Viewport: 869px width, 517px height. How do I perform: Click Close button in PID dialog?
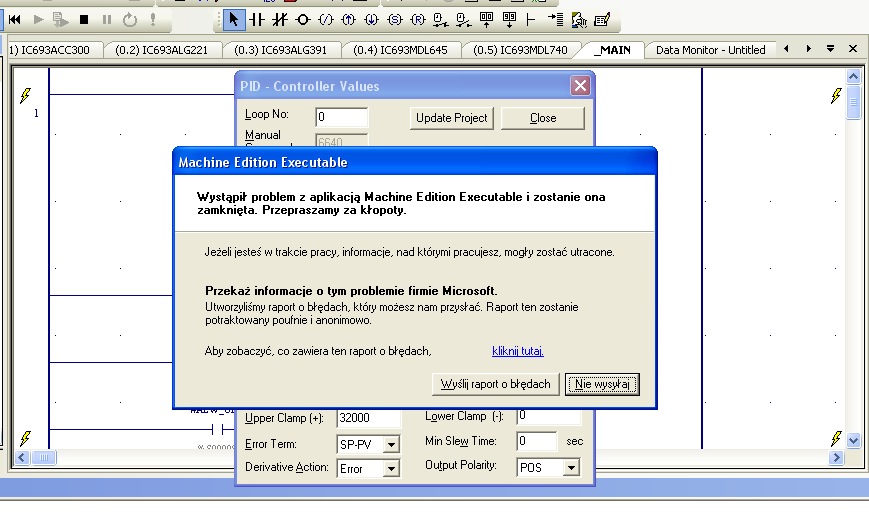(543, 118)
